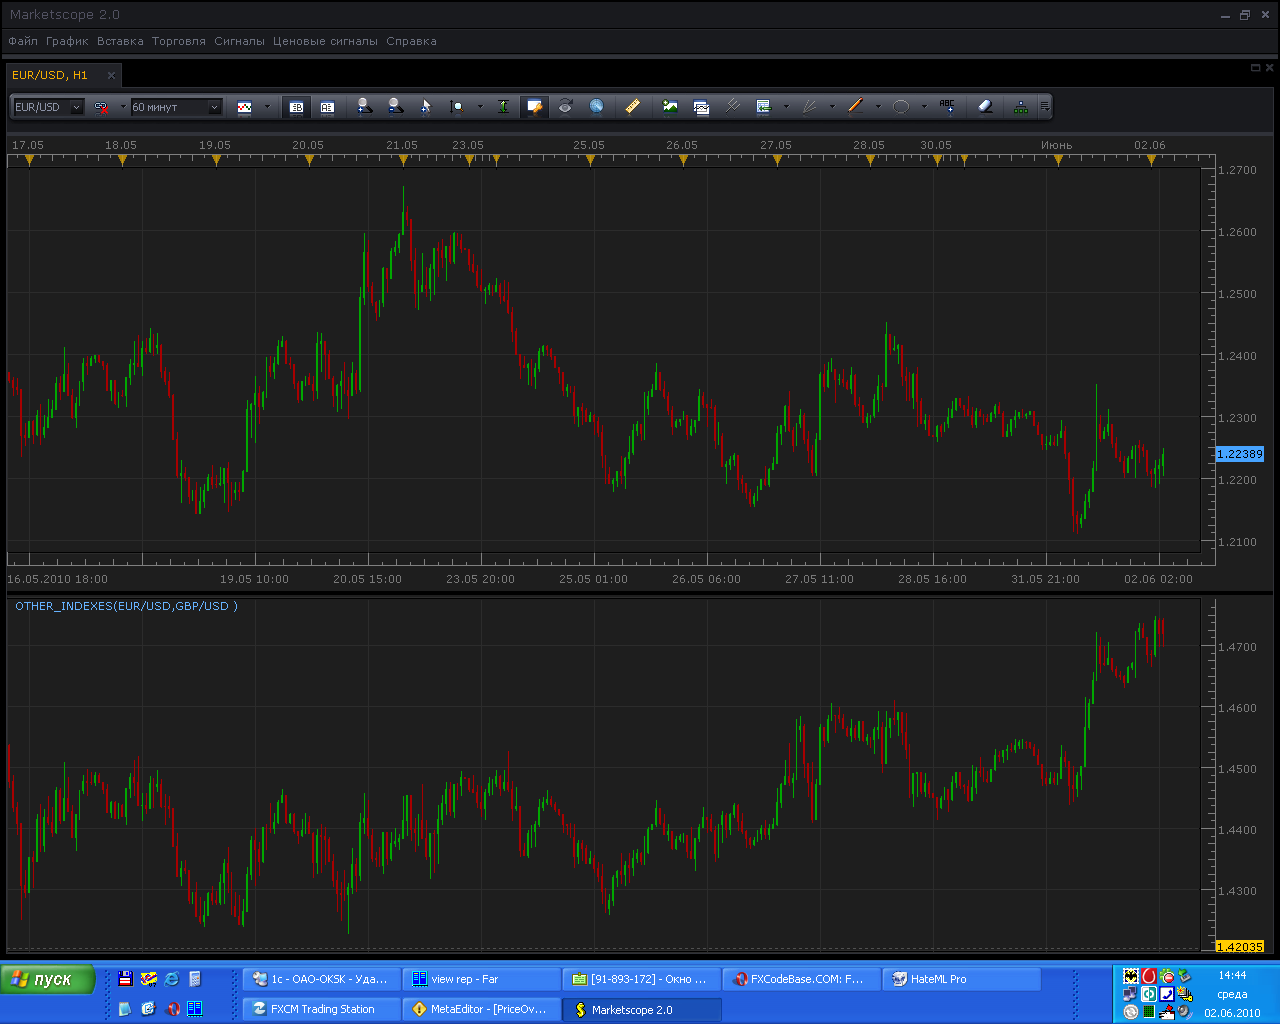1280x1024 pixels.
Task: Switch to 1c - OAO-OKSK window in taskbar
Action: 322,979
